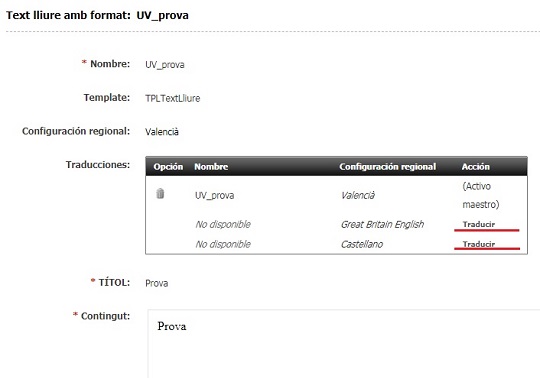Delete the UV_prova translation via trash icon
This screenshot has height=378, width=540.
coord(160,193)
